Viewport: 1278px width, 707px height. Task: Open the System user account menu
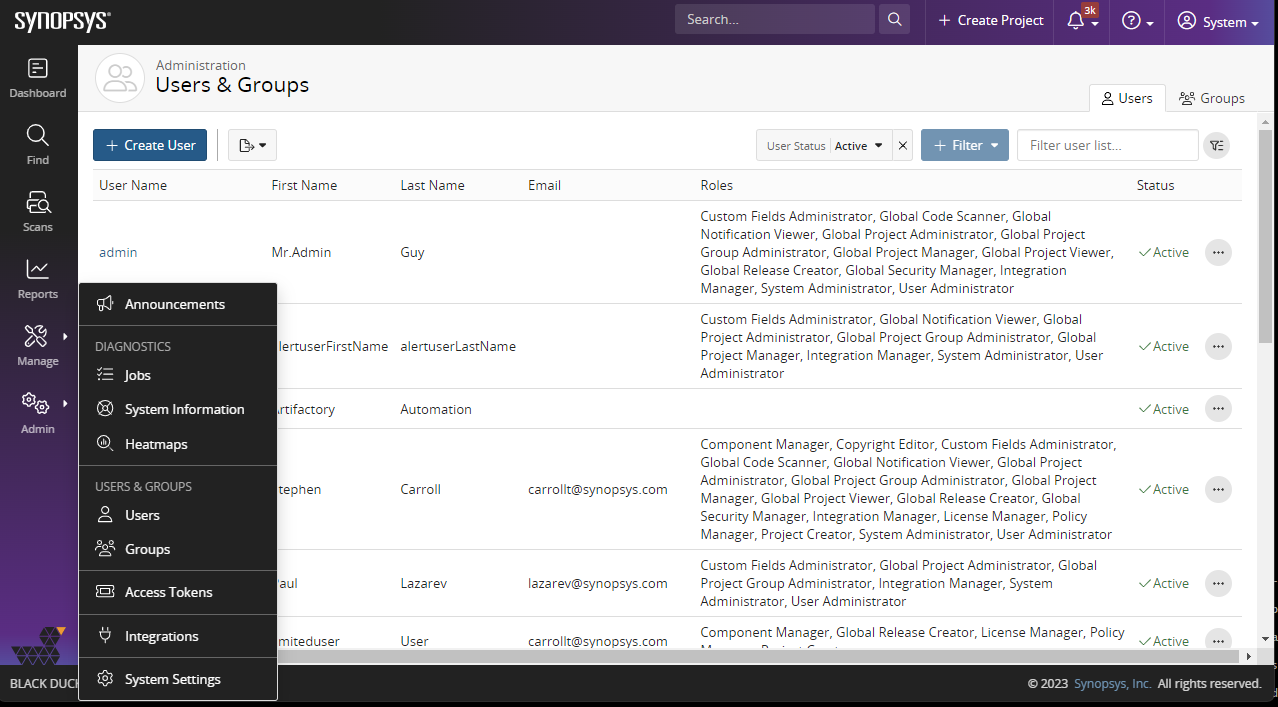(1217, 21)
